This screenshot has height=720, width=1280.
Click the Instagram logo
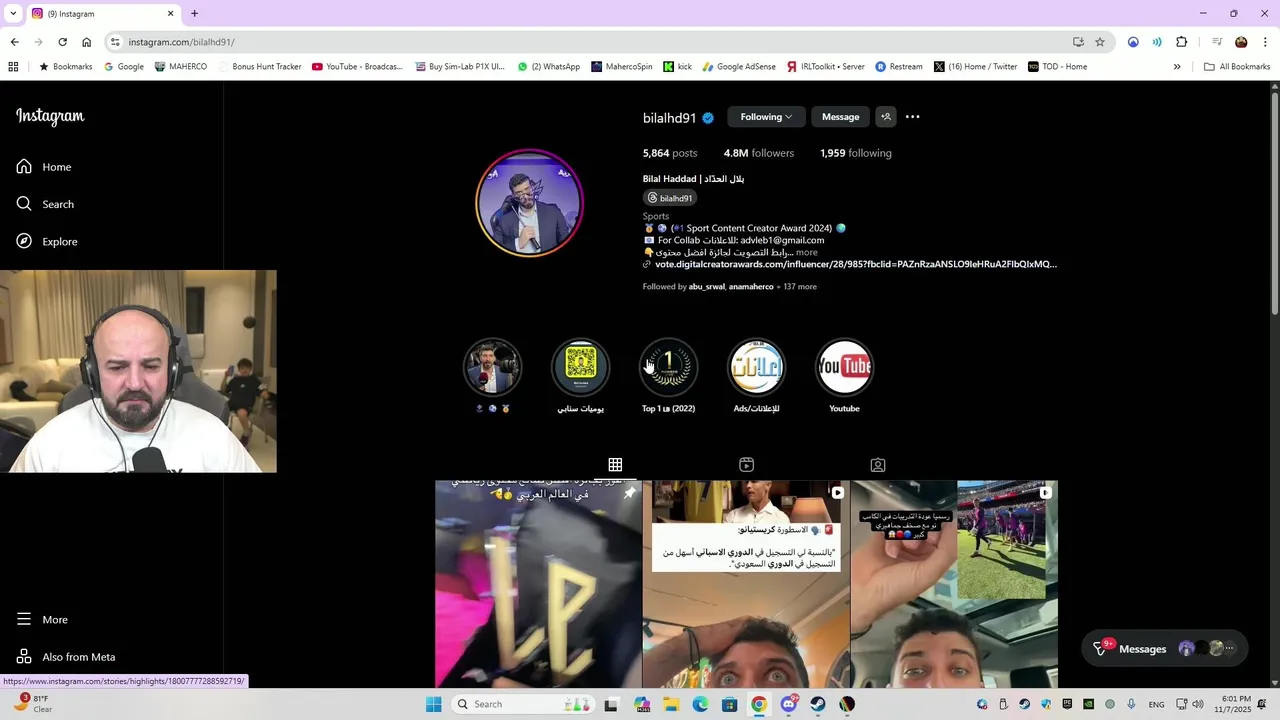point(50,116)
